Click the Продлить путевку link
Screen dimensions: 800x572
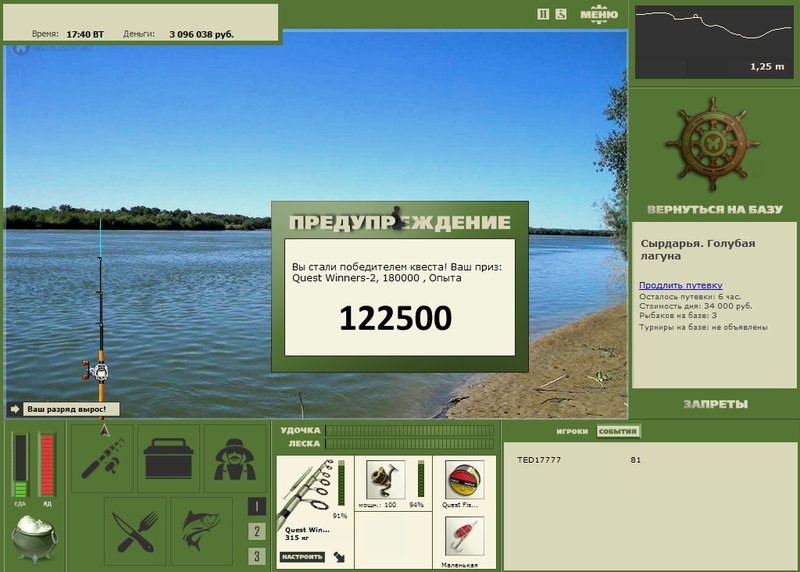pos(681,285)
